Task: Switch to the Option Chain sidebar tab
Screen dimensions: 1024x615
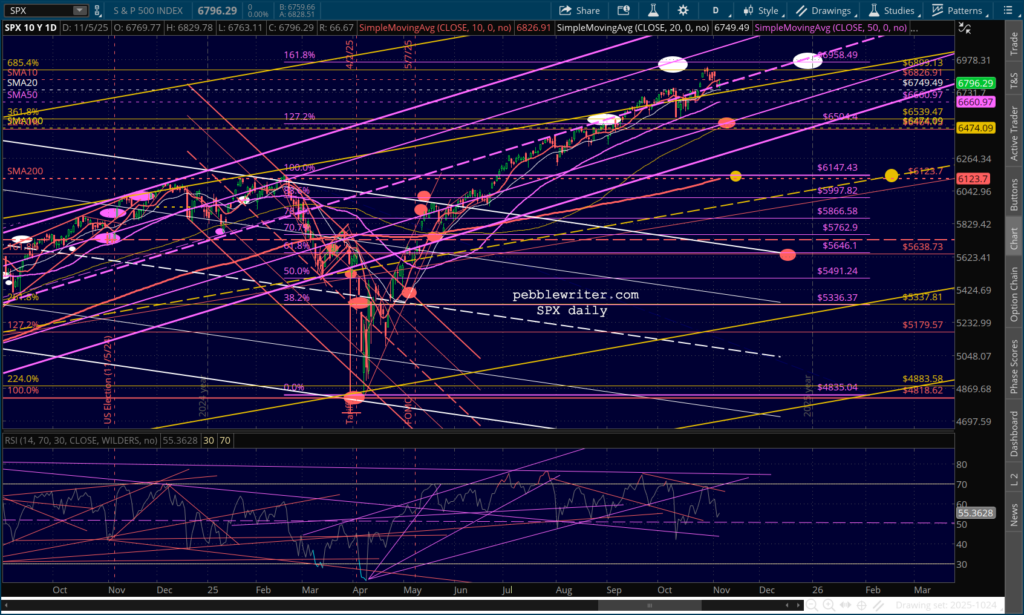Action: click(x=1012, y=293)
